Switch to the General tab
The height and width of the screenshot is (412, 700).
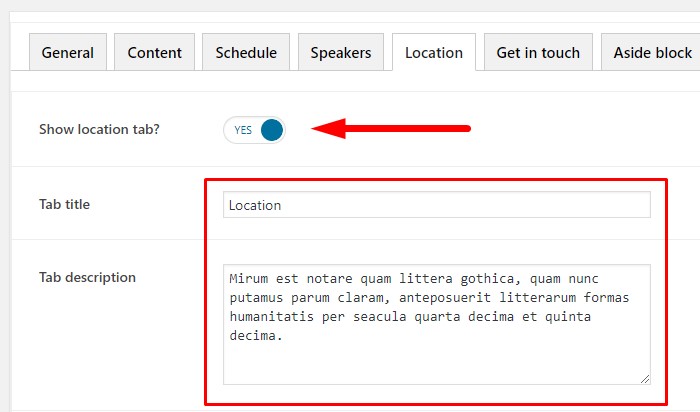pos(68,53)
